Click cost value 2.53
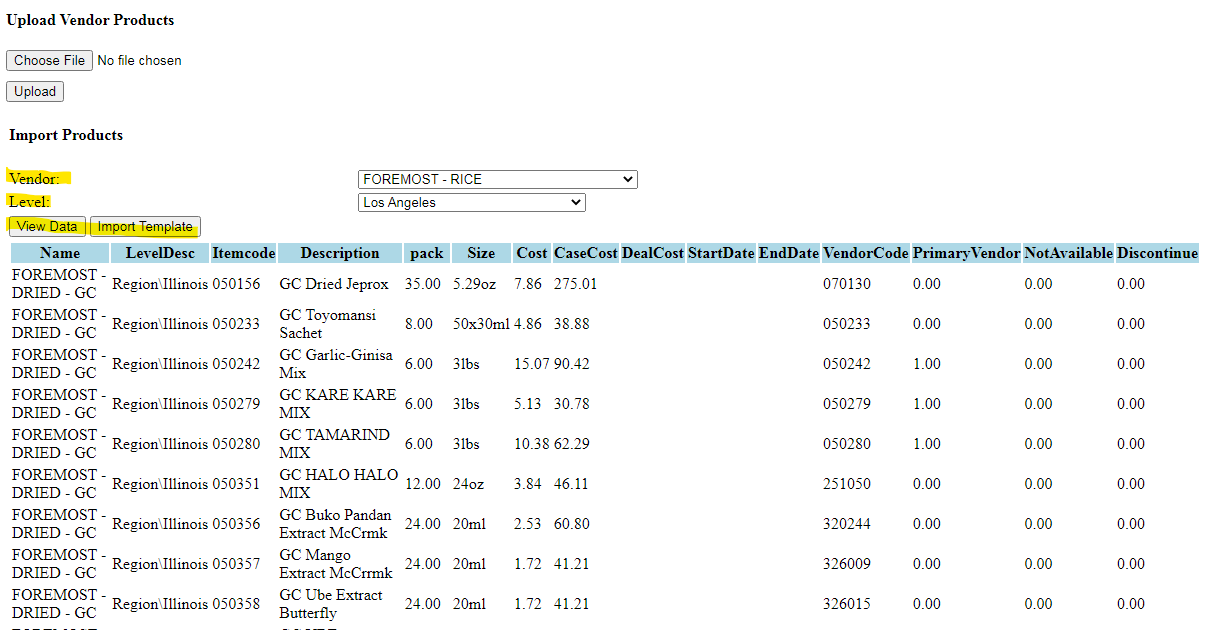Viewport: 1209px width, 630px height. click(528, 524)
